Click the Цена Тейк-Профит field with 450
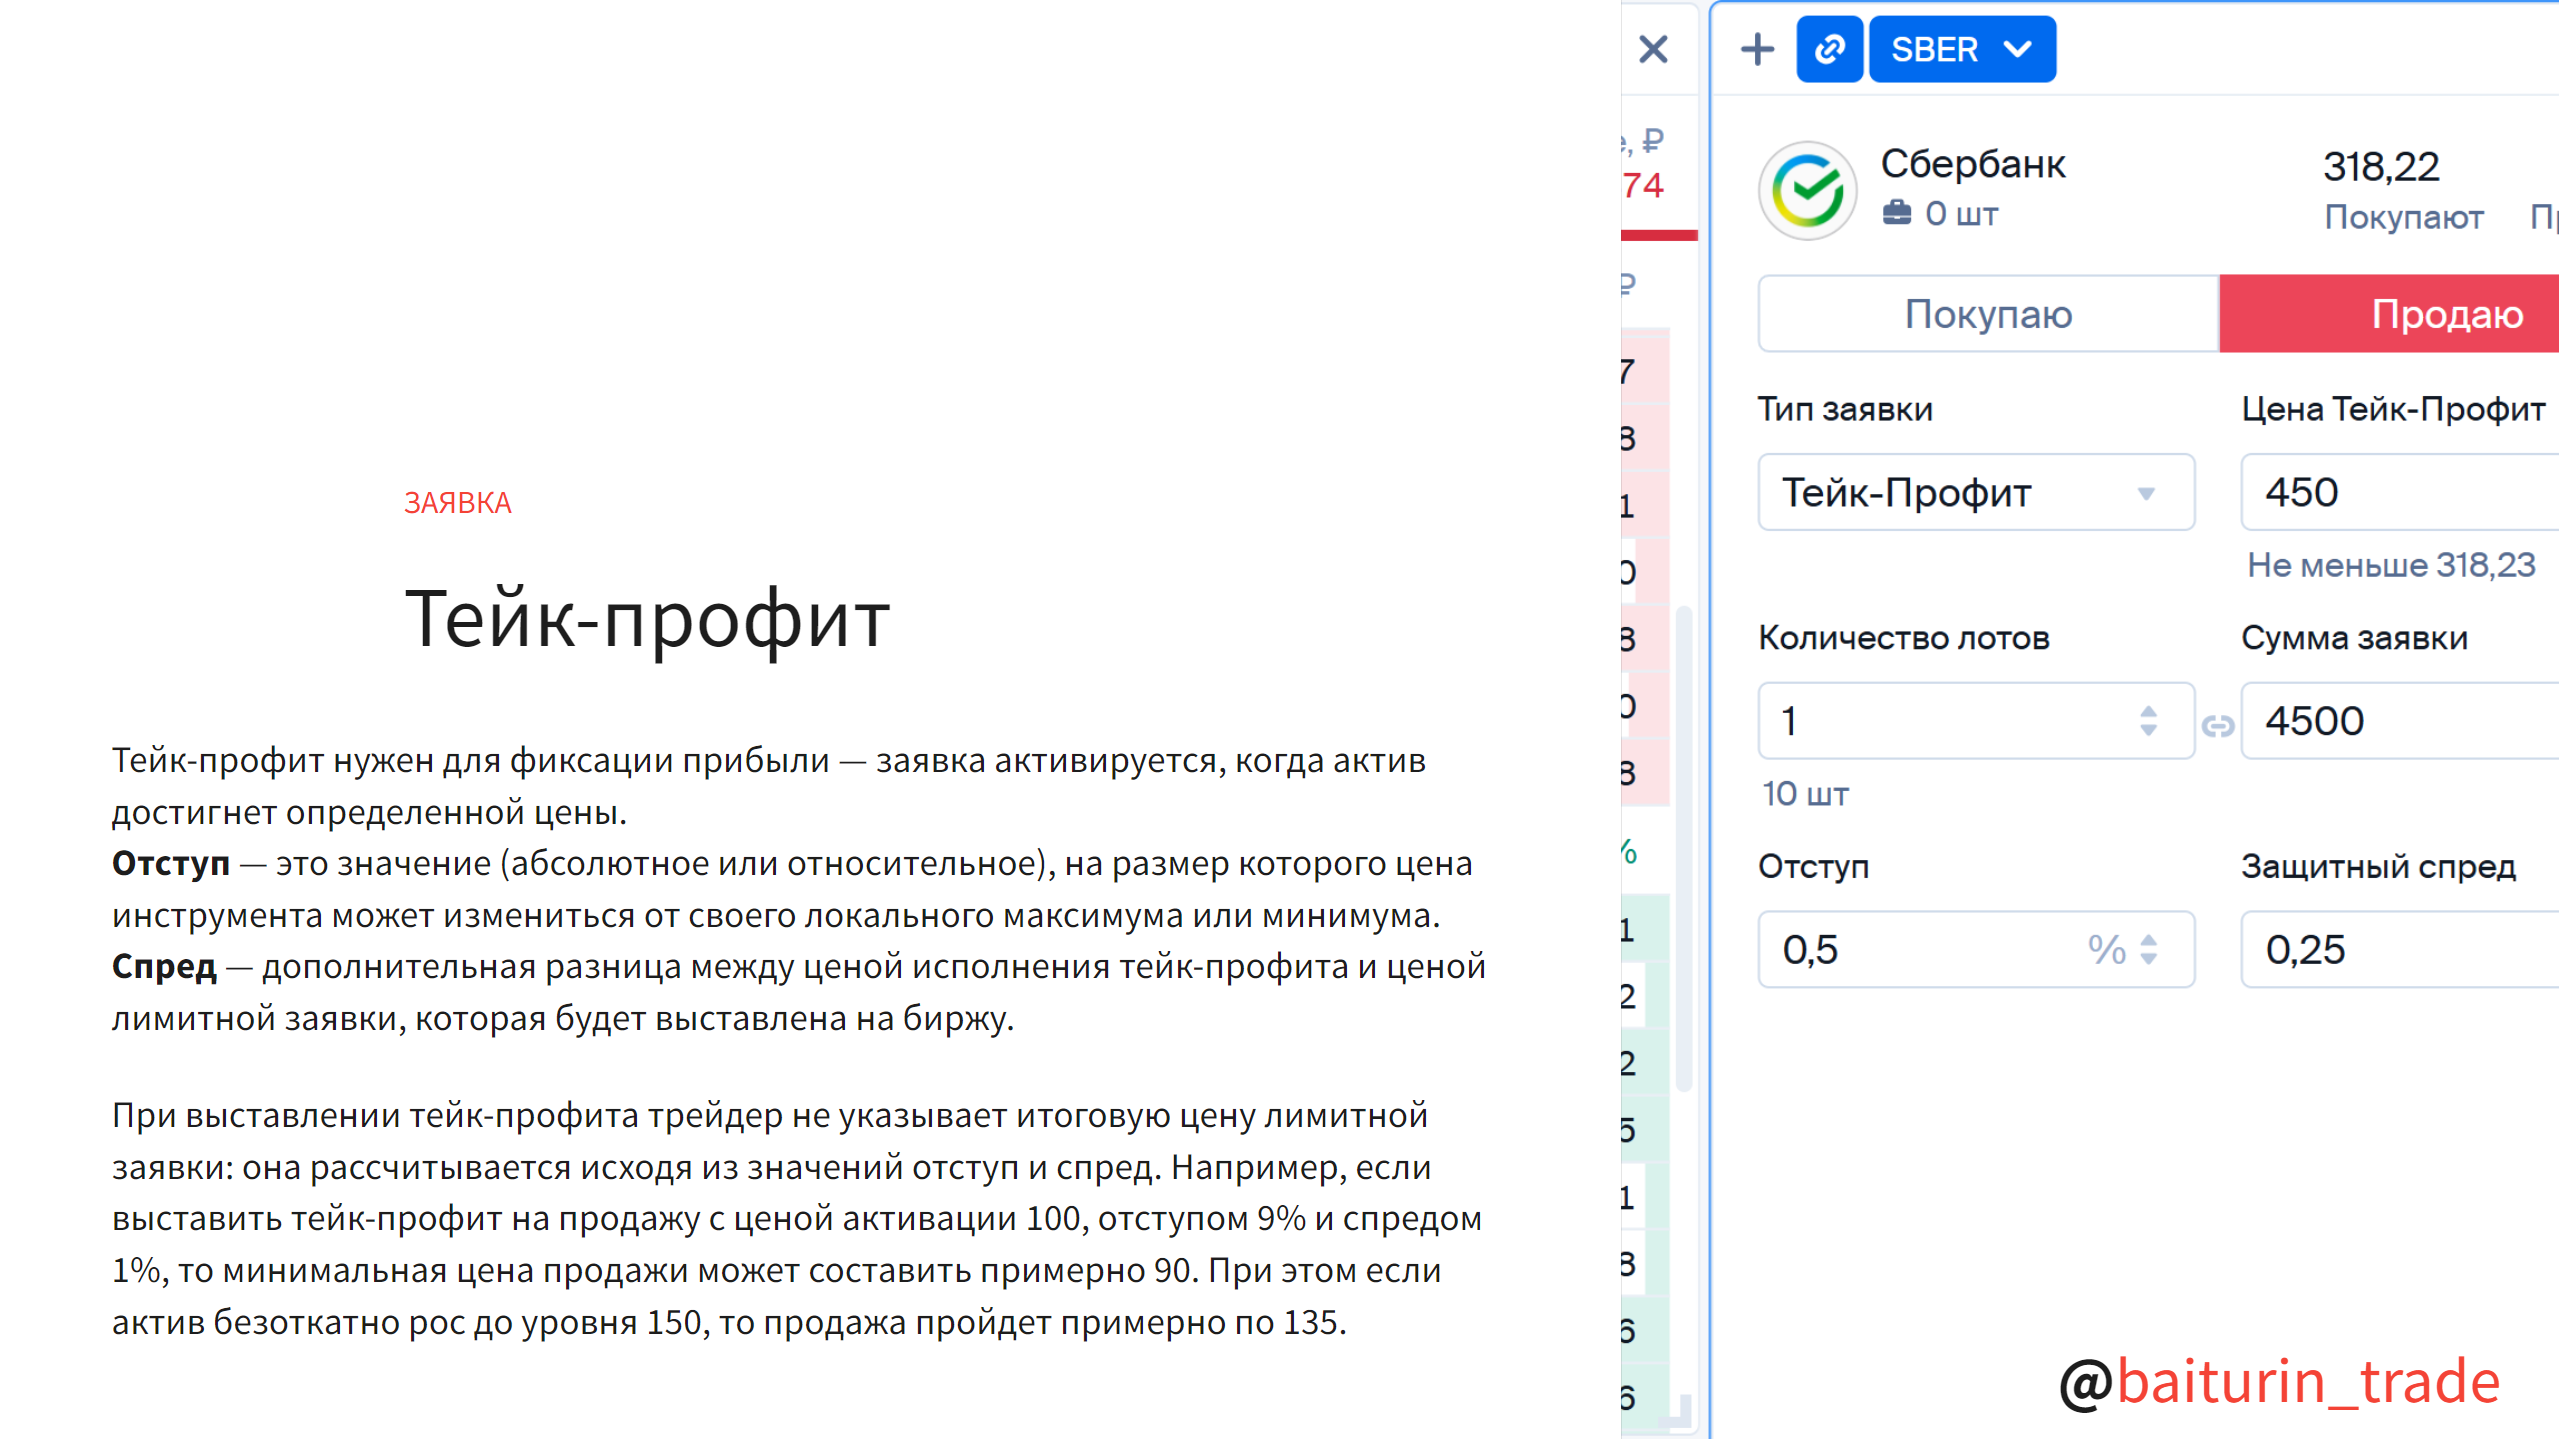This screenshot has width=2559, height=1439. pyautogui.click(x=2400, y=492)
